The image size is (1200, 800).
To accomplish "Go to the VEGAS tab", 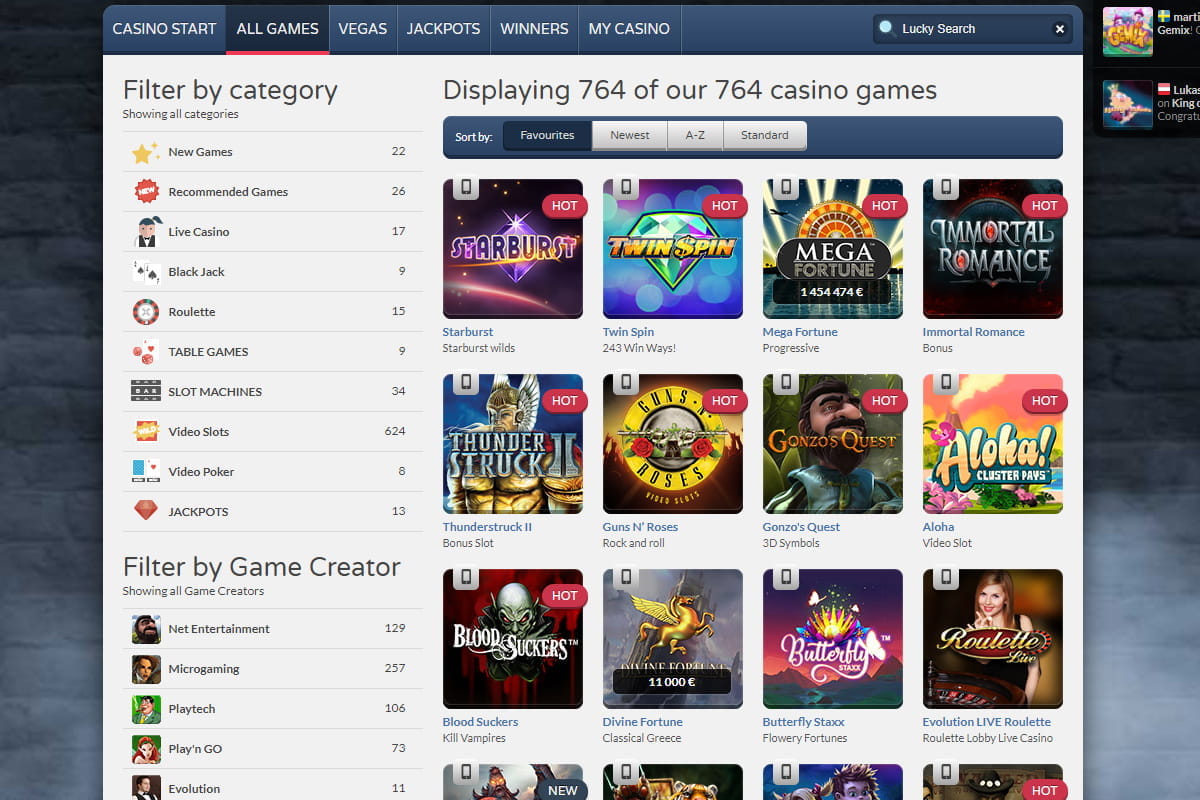I will pos(363,29).
